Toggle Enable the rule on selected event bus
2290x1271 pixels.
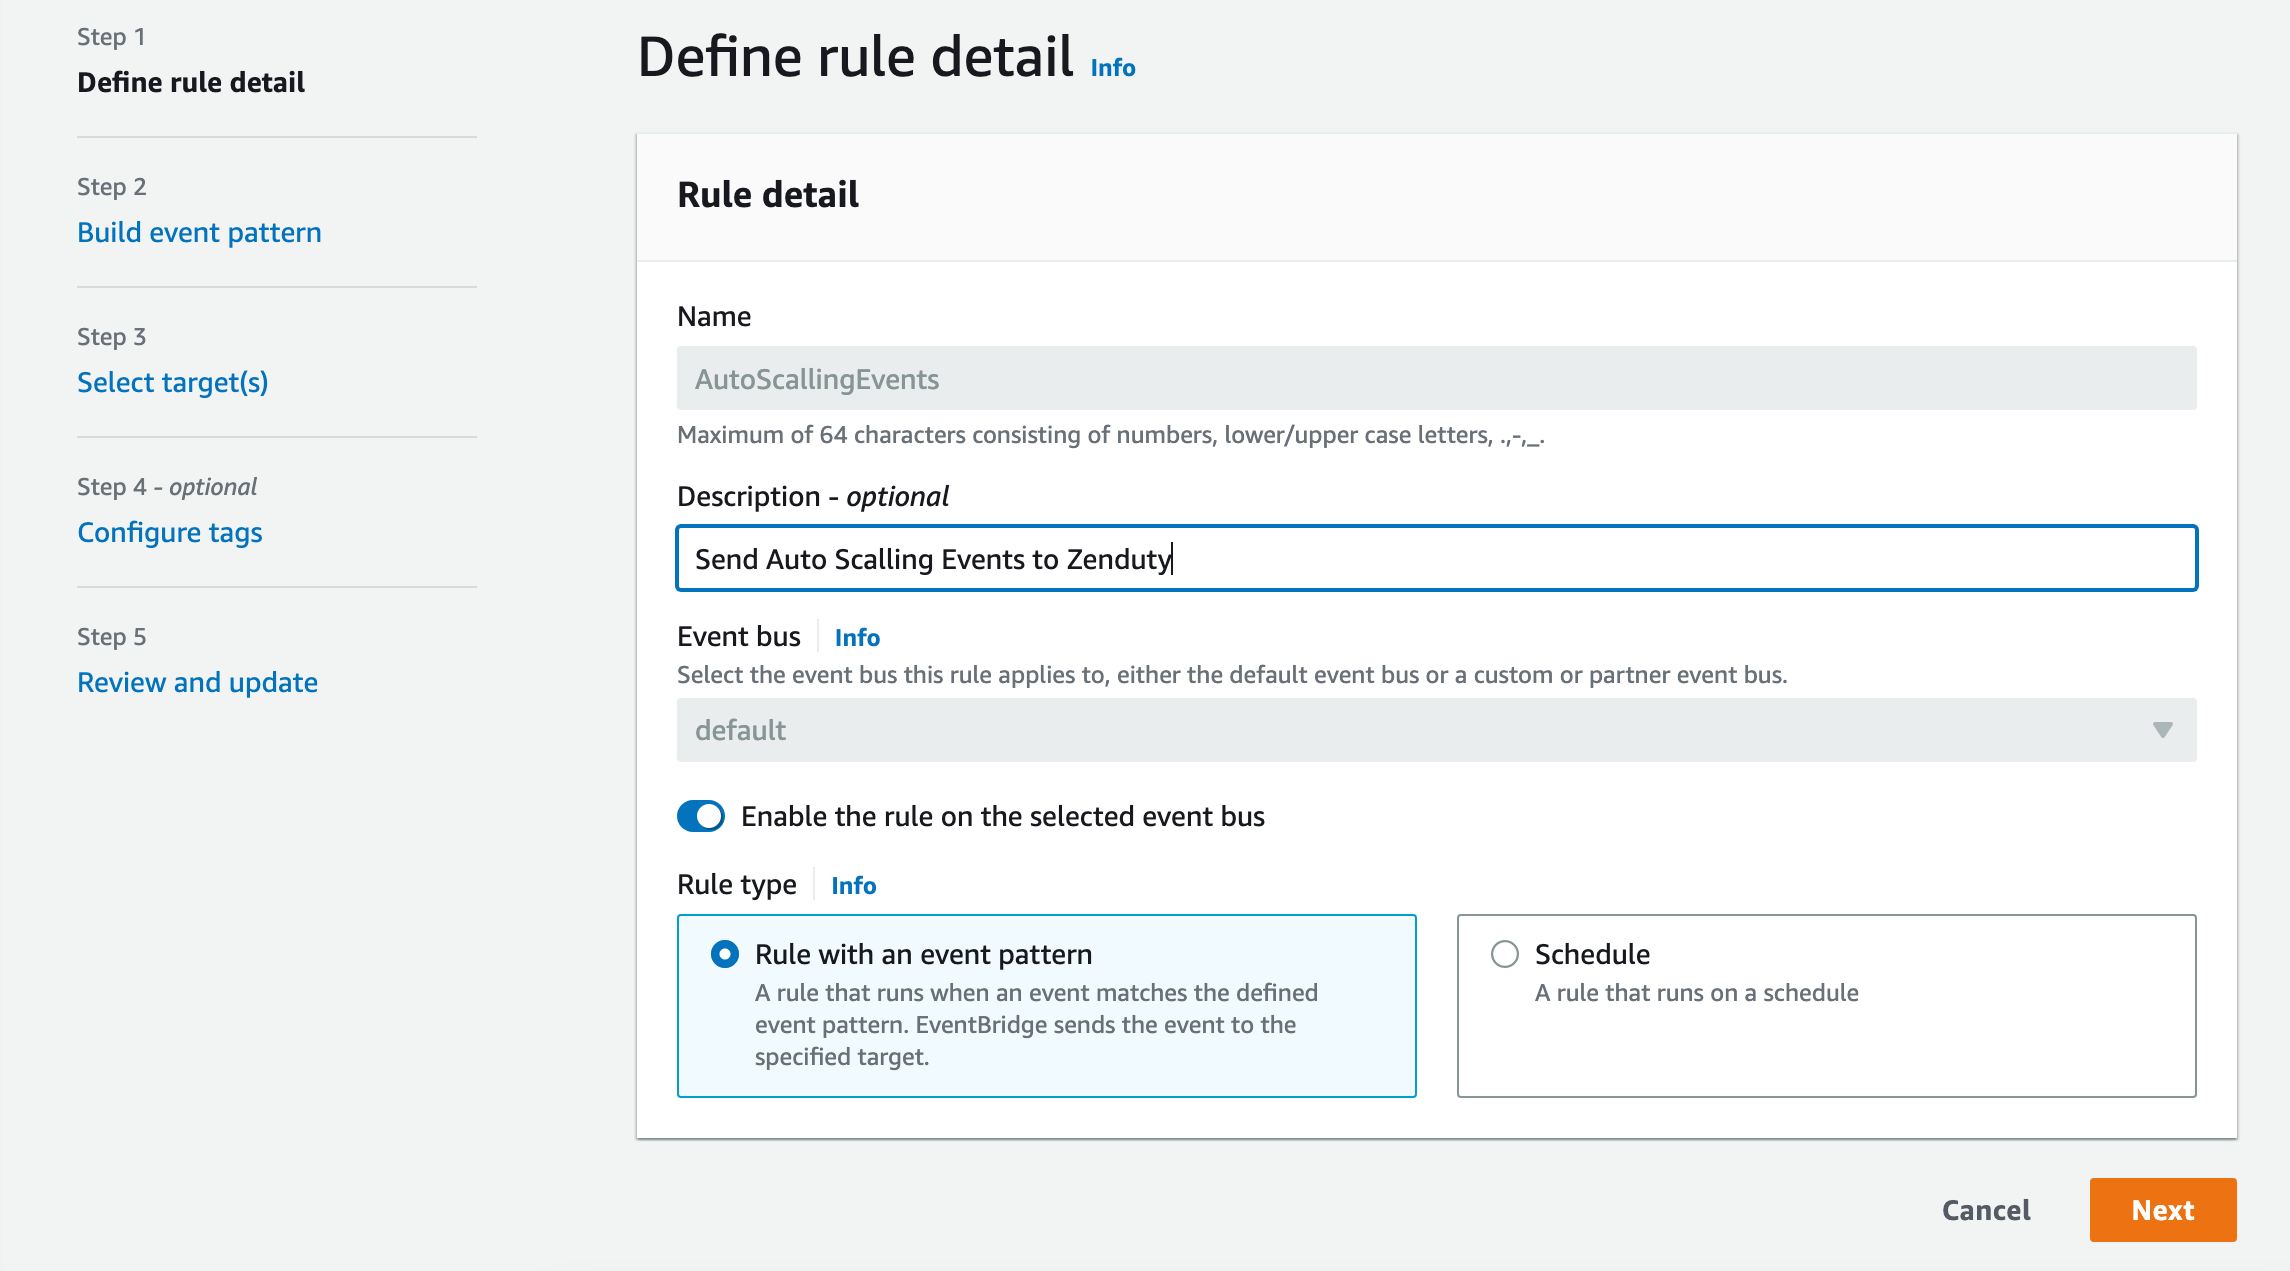(x=701, y=816)
